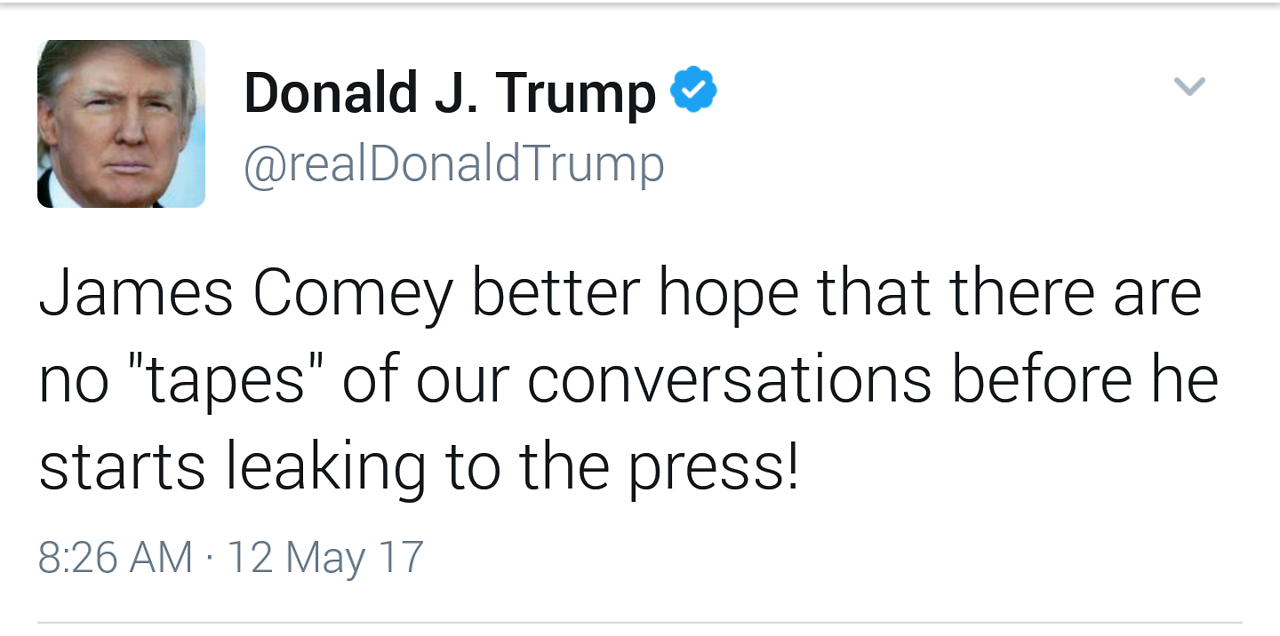Click the profile avatar photo
This screenshot has height=636, width=1280.
point(121,124)
